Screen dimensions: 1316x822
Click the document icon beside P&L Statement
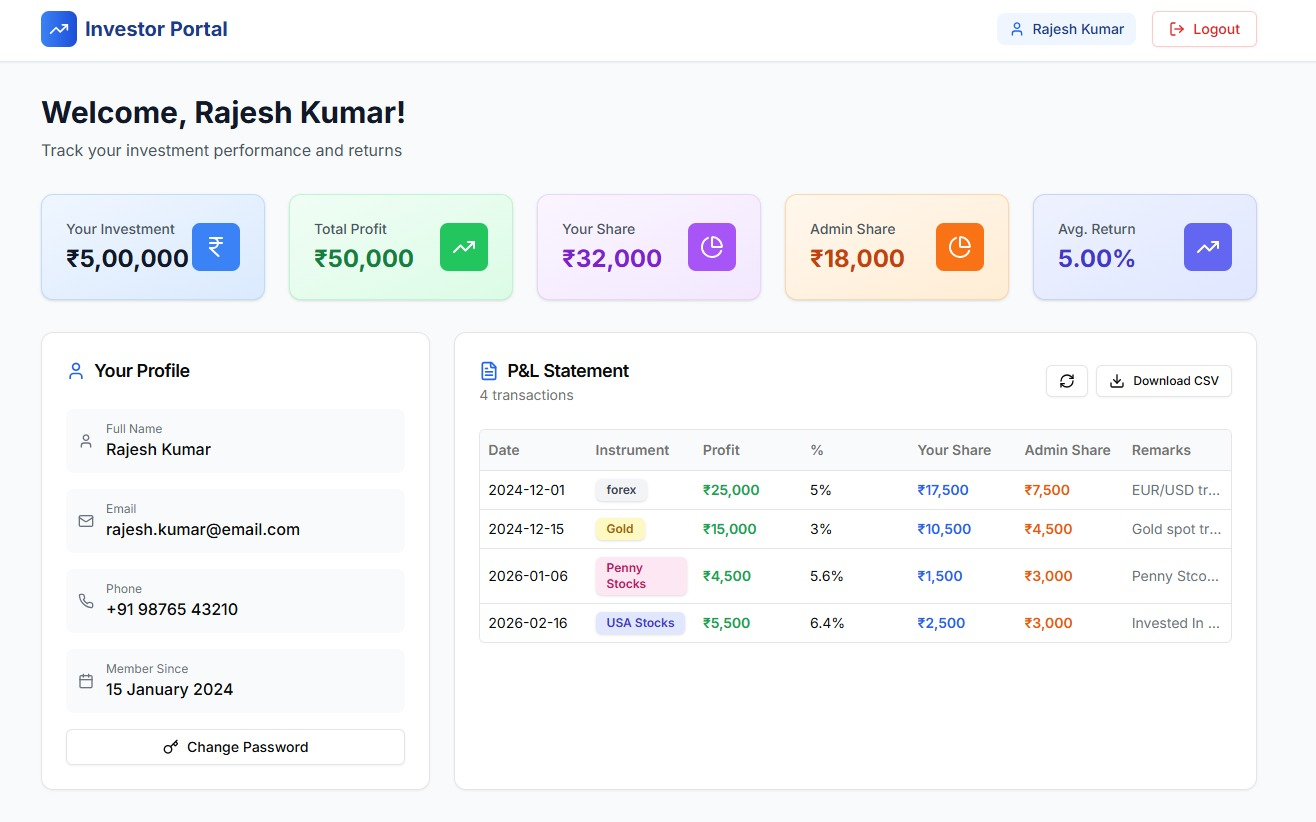pos(488,370)
